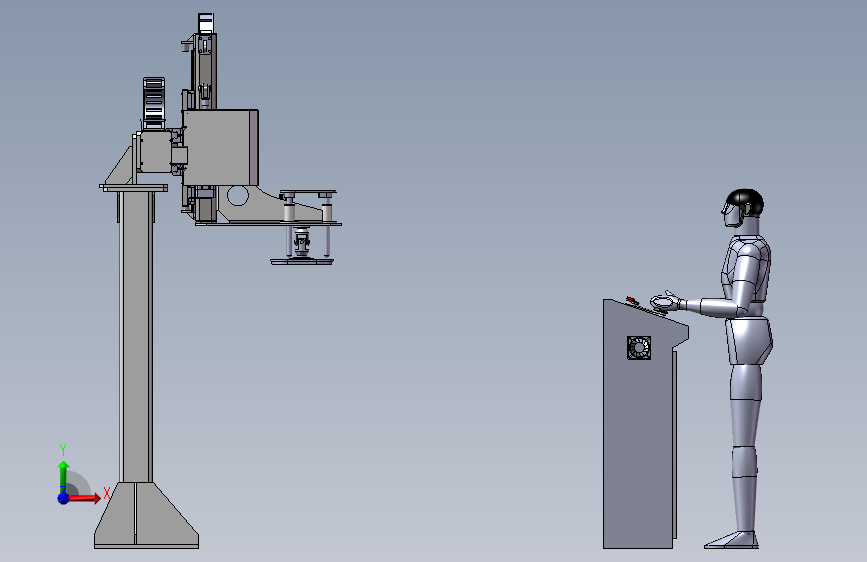The height and width of the screenshot is (562, 867).
Task: Select the large gray housing box on the manipulator
Action: point(220,147)
